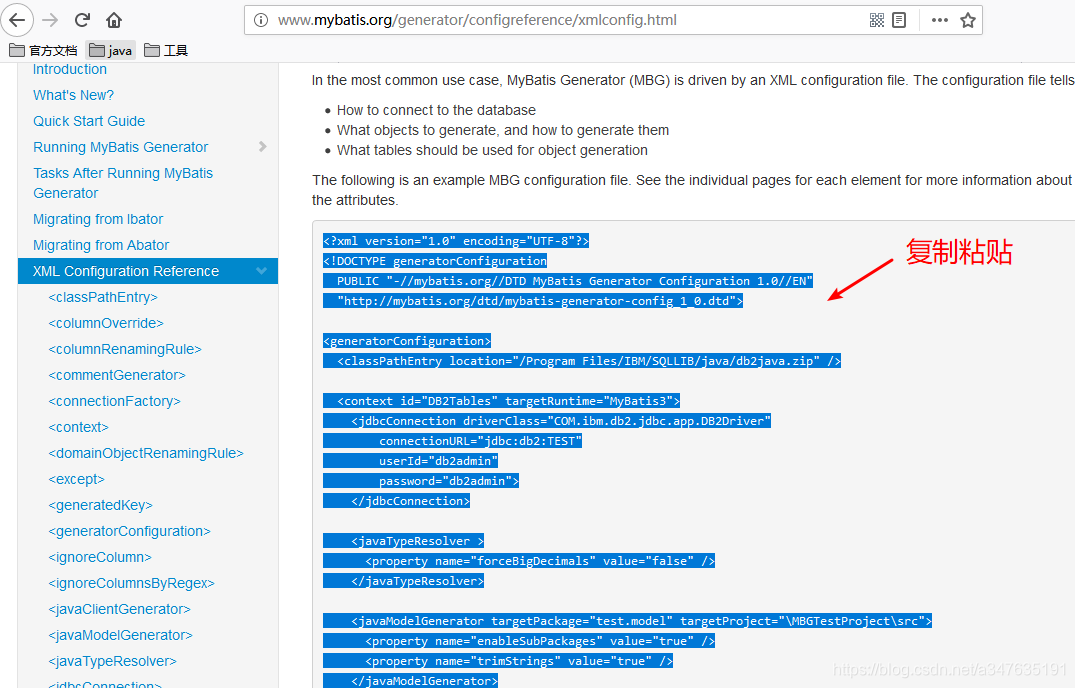The image size is (1075, 688).
Task: Open the site info icon in address bar
Action: pyautogui.click(x=261, y=20)
